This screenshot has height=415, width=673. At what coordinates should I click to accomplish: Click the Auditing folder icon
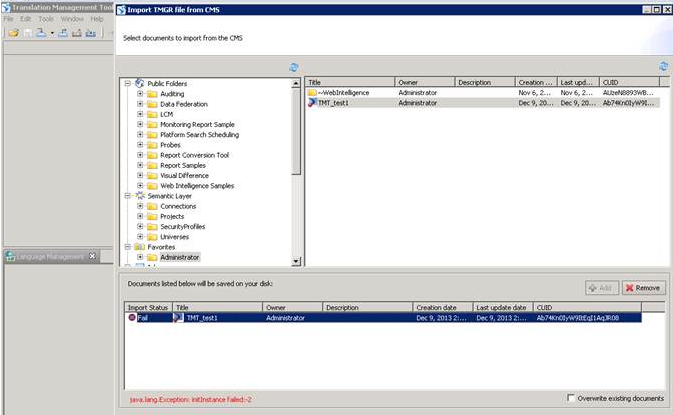(152, 94)
